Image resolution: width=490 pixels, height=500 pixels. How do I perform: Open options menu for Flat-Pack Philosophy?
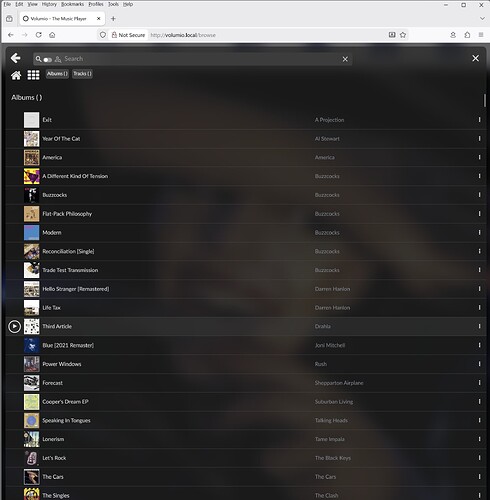click(479, 213)
